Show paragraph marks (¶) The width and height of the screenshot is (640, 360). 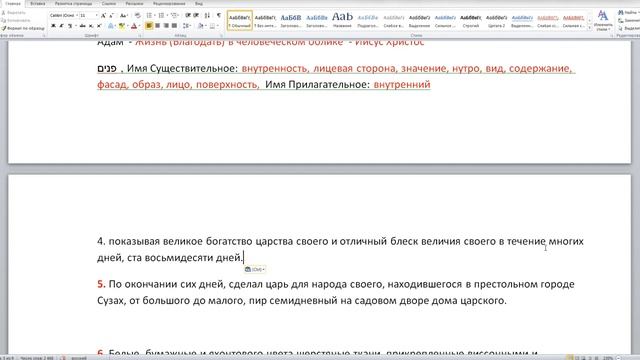[x=219, y=15]
